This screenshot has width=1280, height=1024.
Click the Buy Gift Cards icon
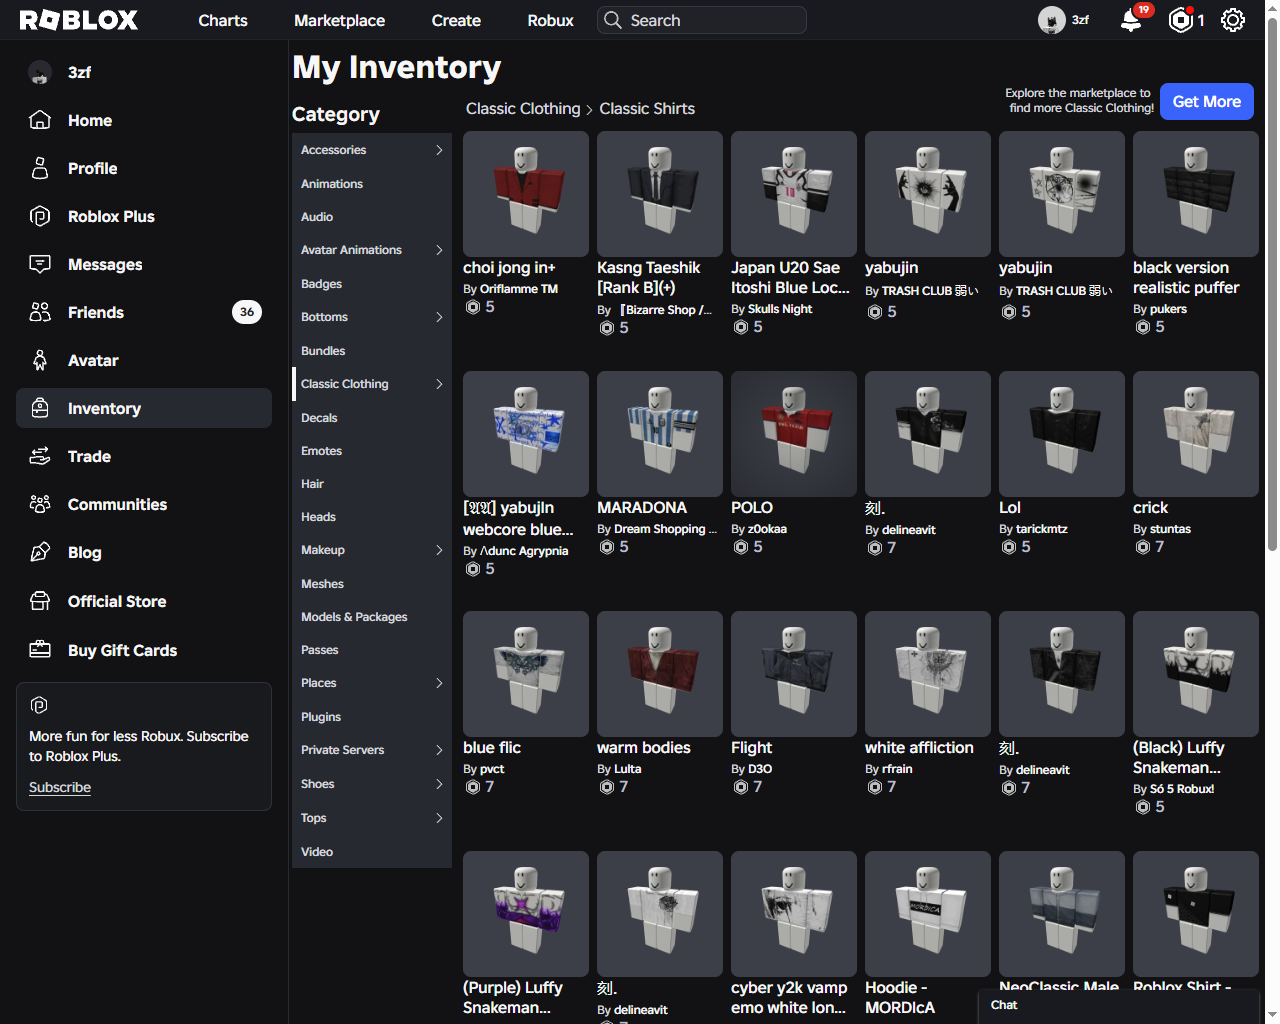tap(40, 650)
